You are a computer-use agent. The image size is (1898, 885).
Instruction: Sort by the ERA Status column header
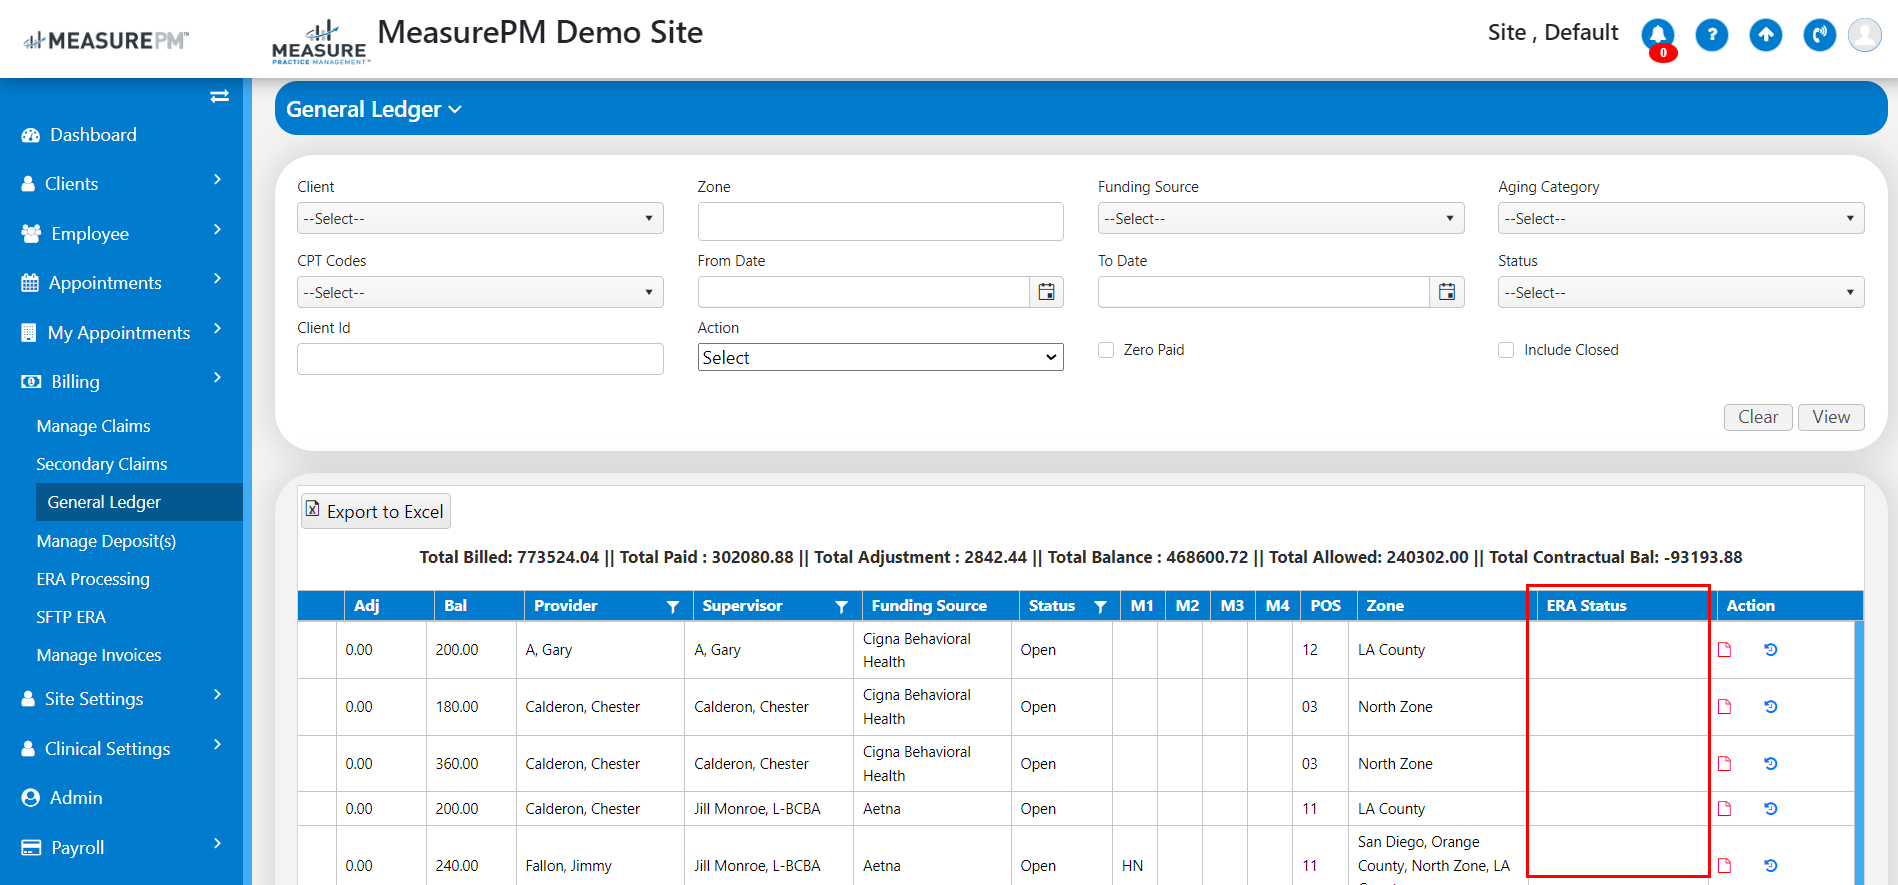[x=1587, y=605]
